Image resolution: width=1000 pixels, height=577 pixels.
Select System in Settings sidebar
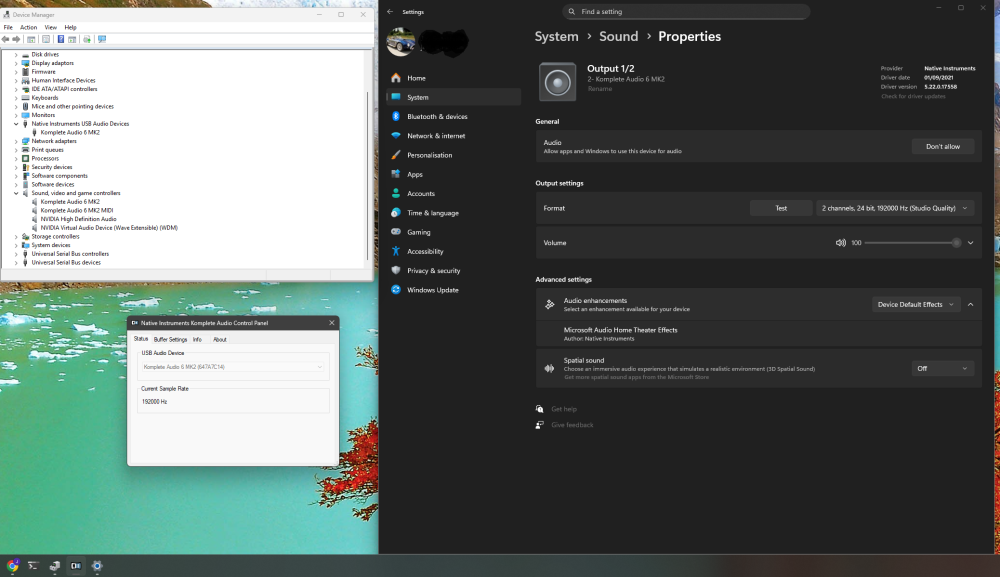pyautogui.click(x=453, y=97)
